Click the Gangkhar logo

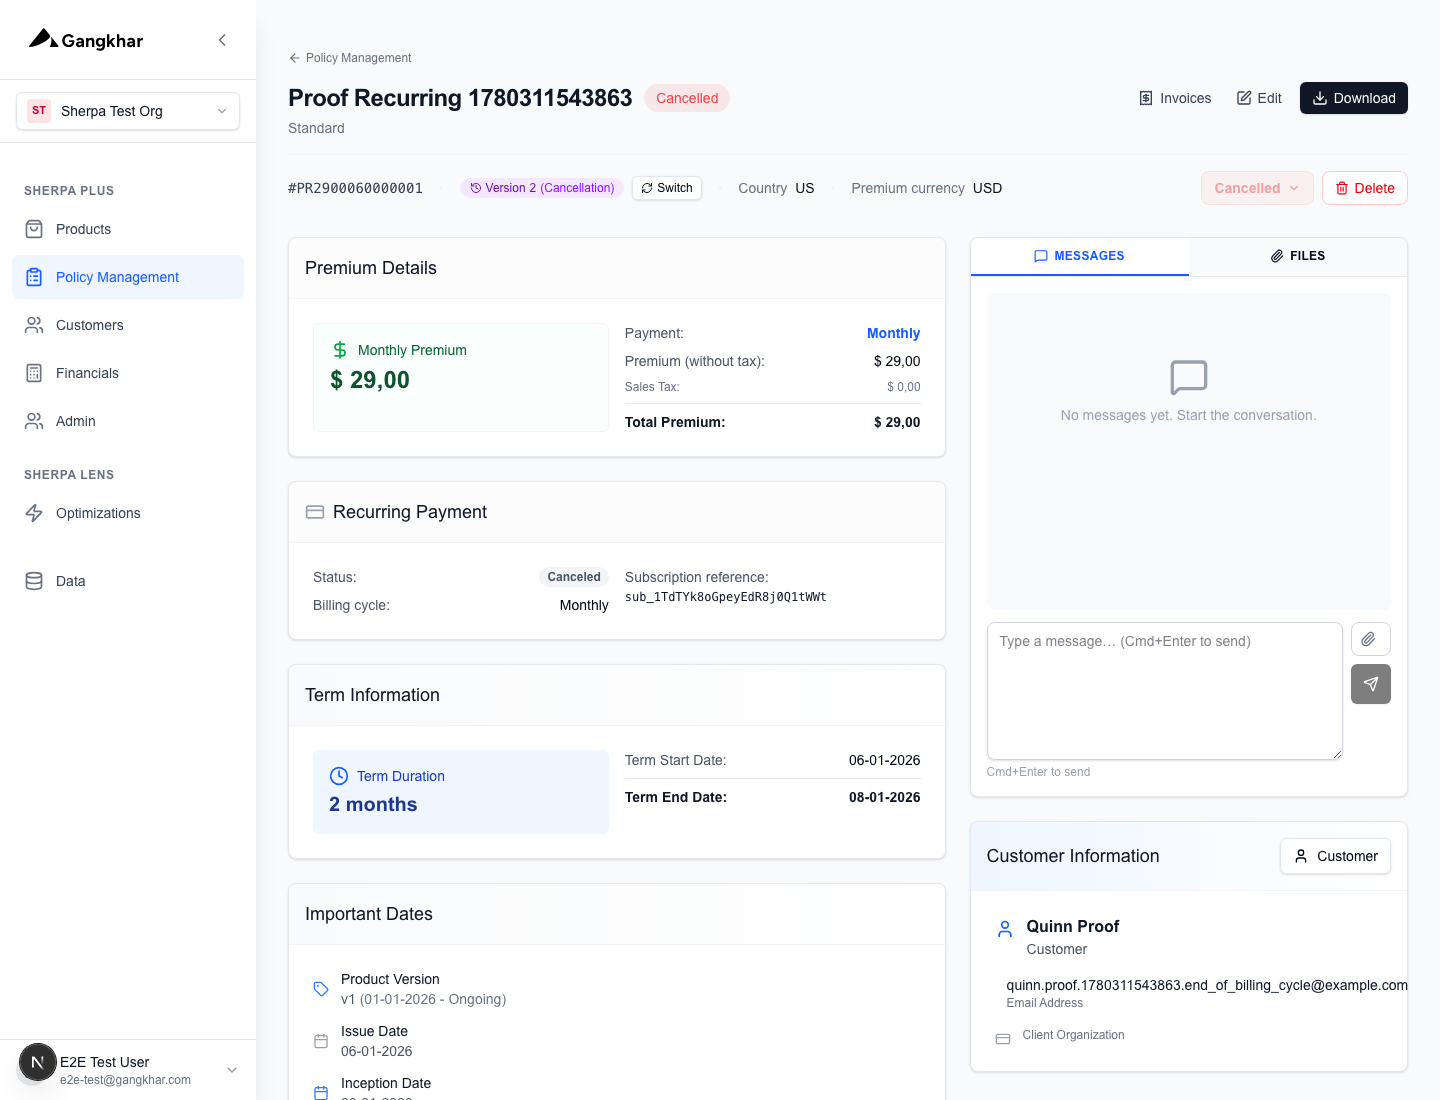(86, 40)
